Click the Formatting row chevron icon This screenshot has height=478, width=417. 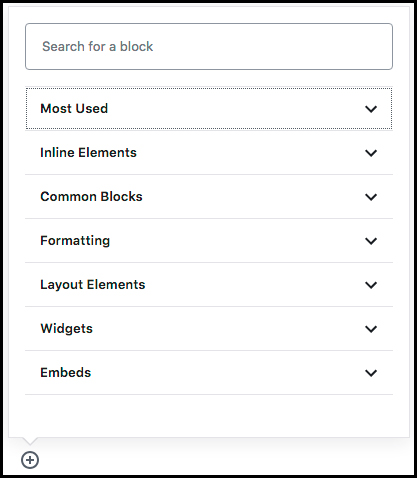[371, 241]
